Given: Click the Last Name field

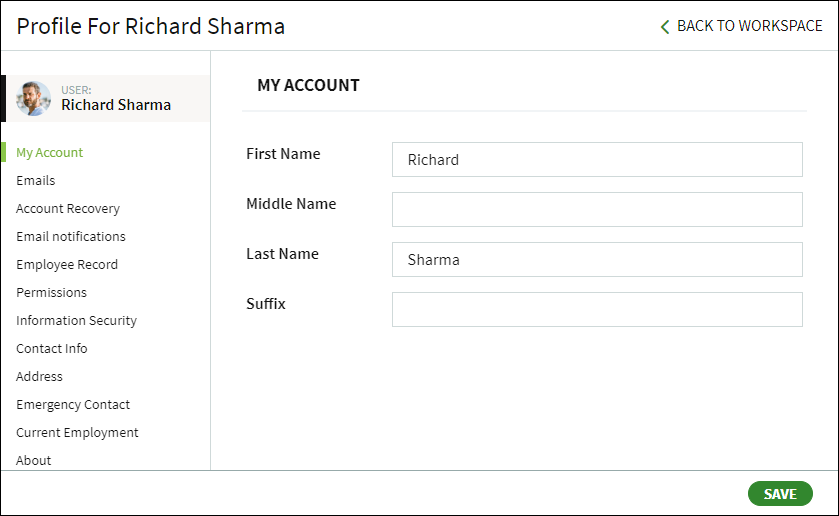Looking at the screenshot, I should point(597,260).
